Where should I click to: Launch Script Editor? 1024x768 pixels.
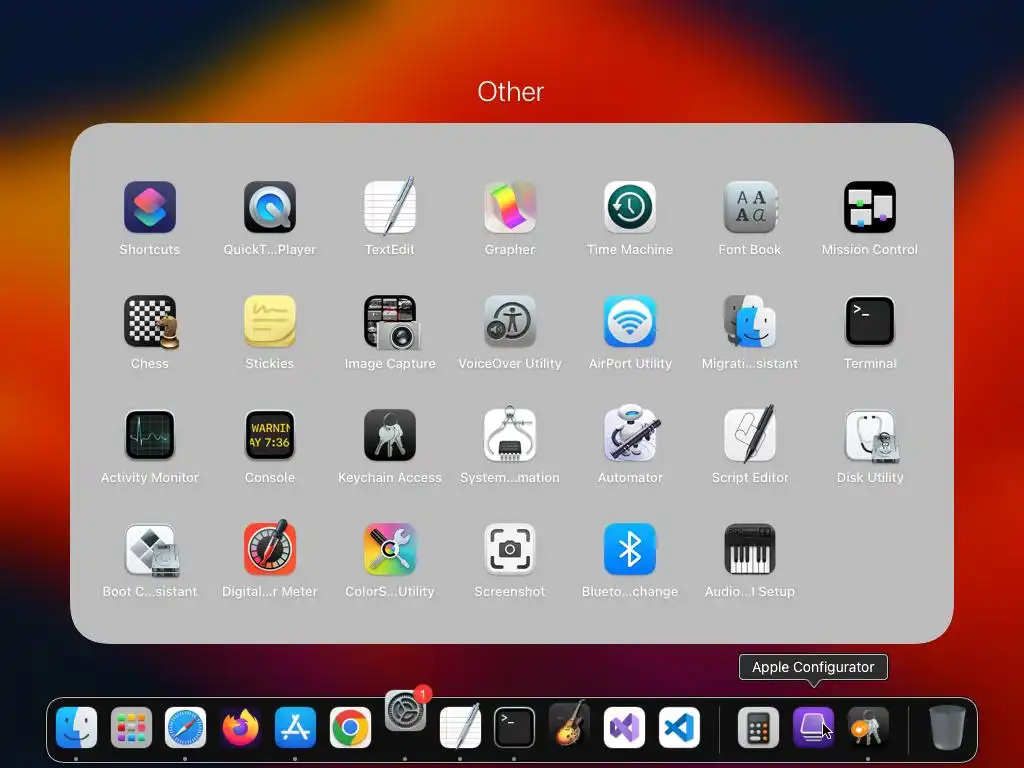(750, 436)
